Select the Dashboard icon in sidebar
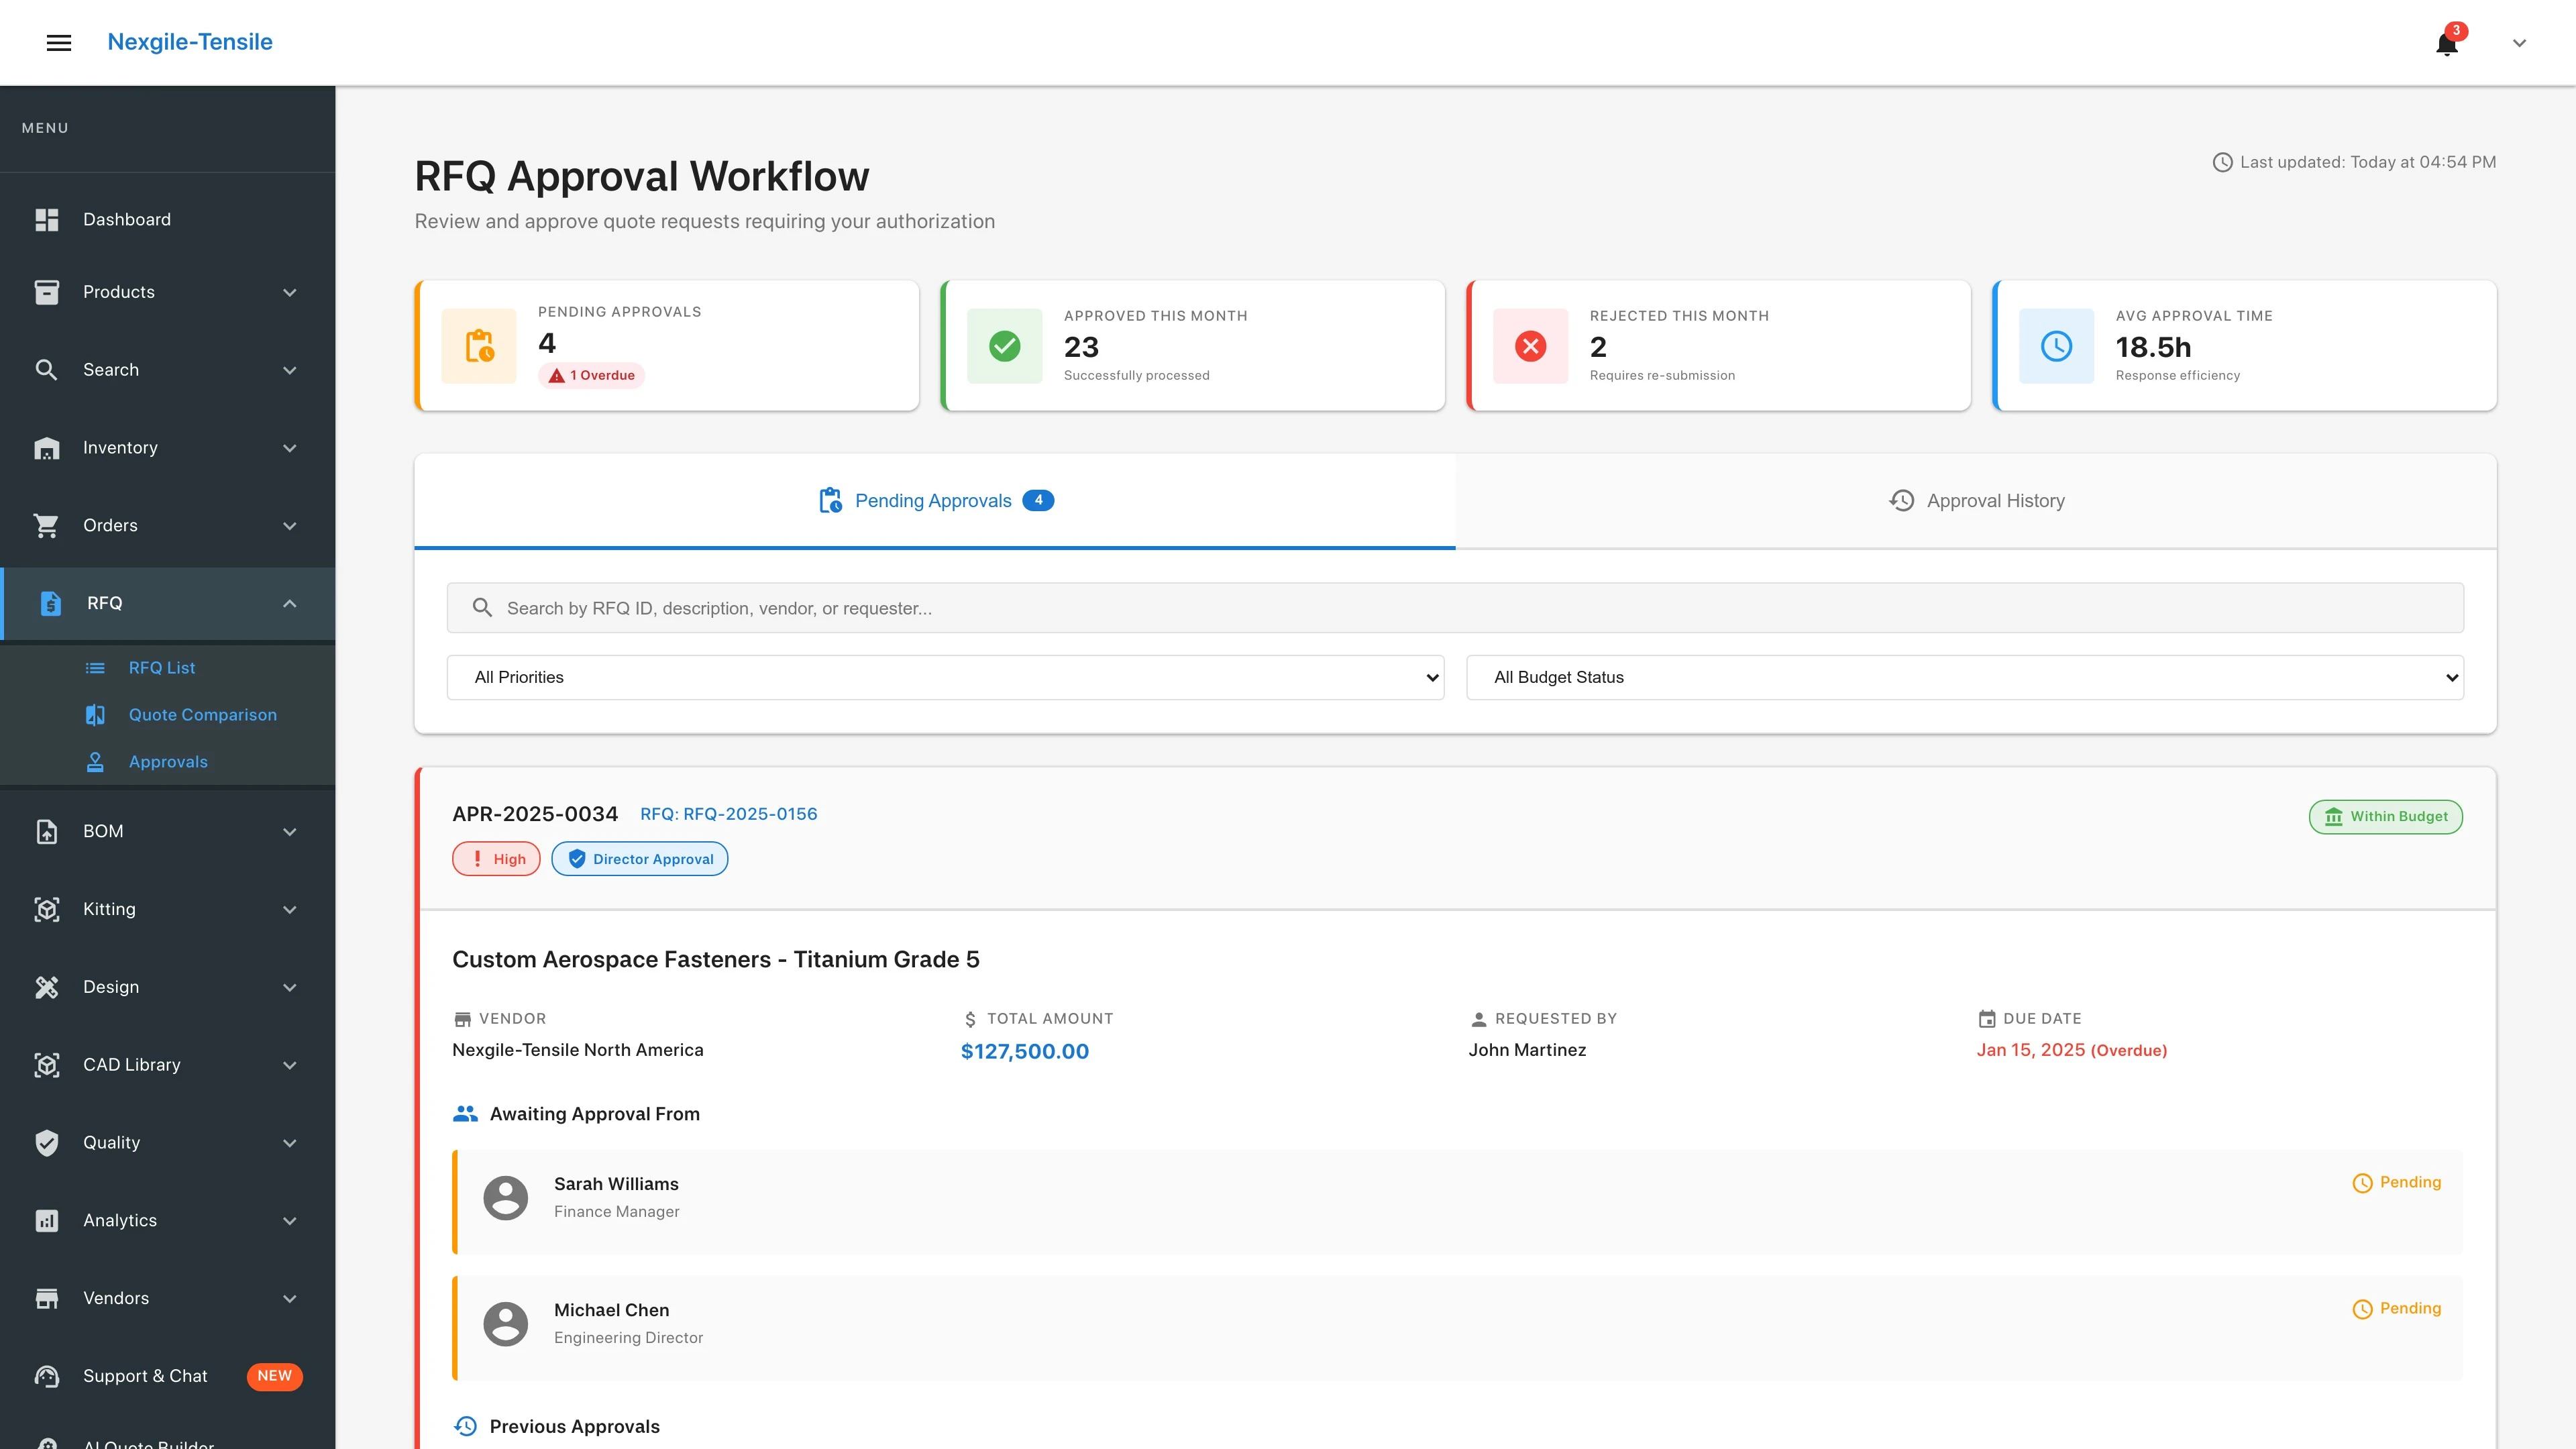 tap(47, 219)
